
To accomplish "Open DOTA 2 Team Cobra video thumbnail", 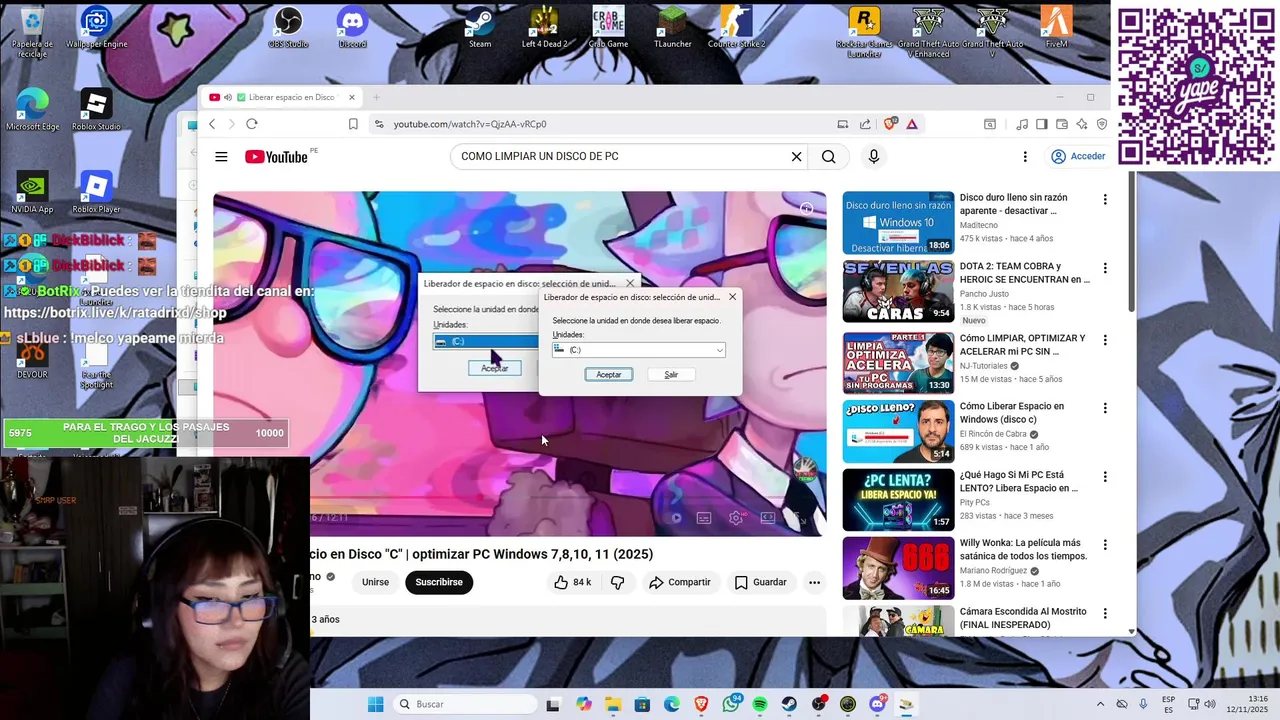I will coord(898,291).
